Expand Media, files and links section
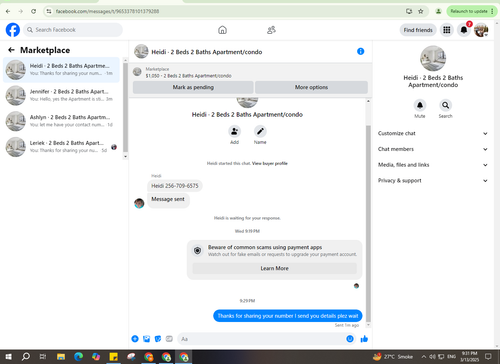Image resolution: width=500 pixels, height=364 pixels. click(x=433, y=165)
